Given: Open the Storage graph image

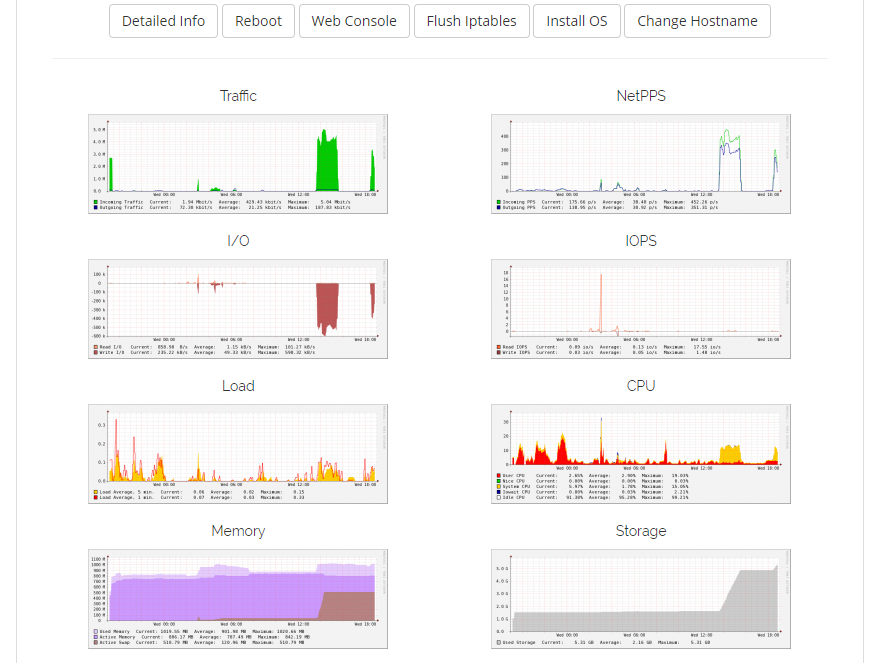Looking at the screenshot, I should click(641, 598).
